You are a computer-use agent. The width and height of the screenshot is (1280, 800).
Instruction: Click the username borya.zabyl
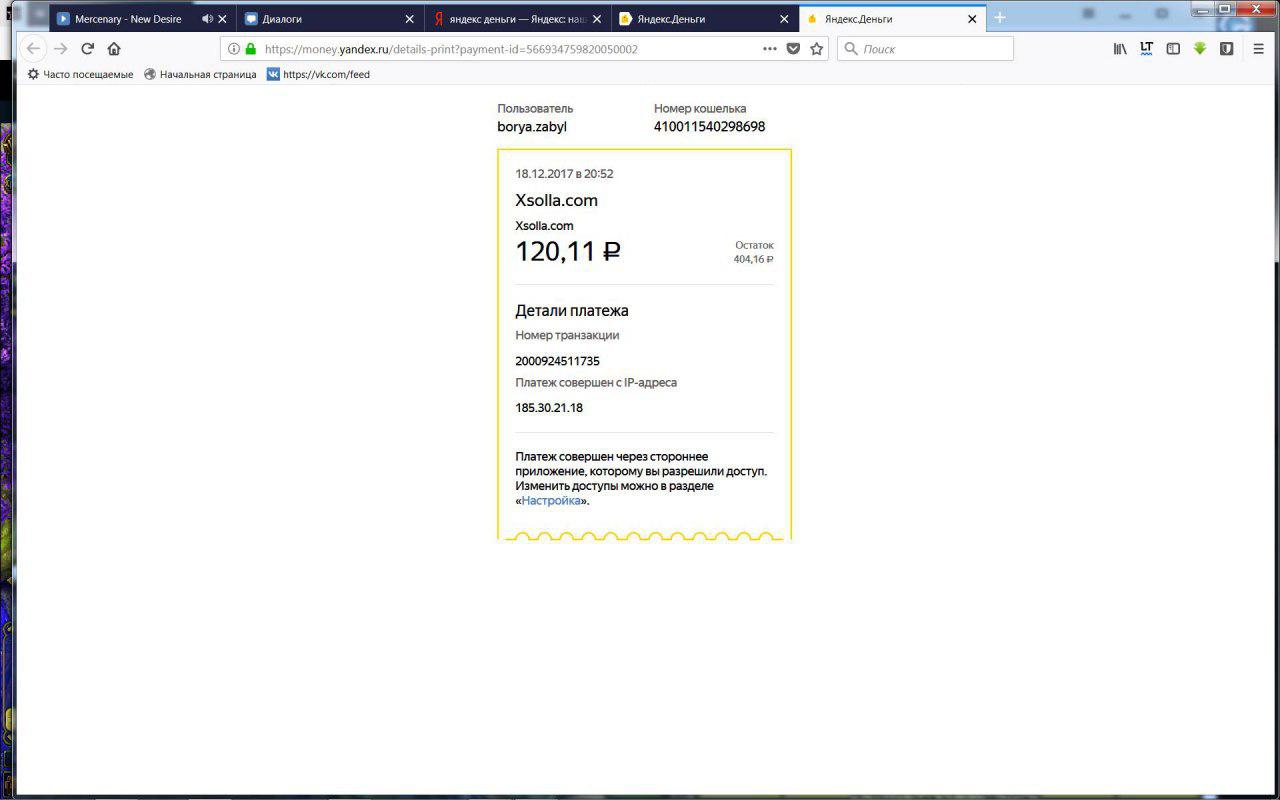point(532,127)
